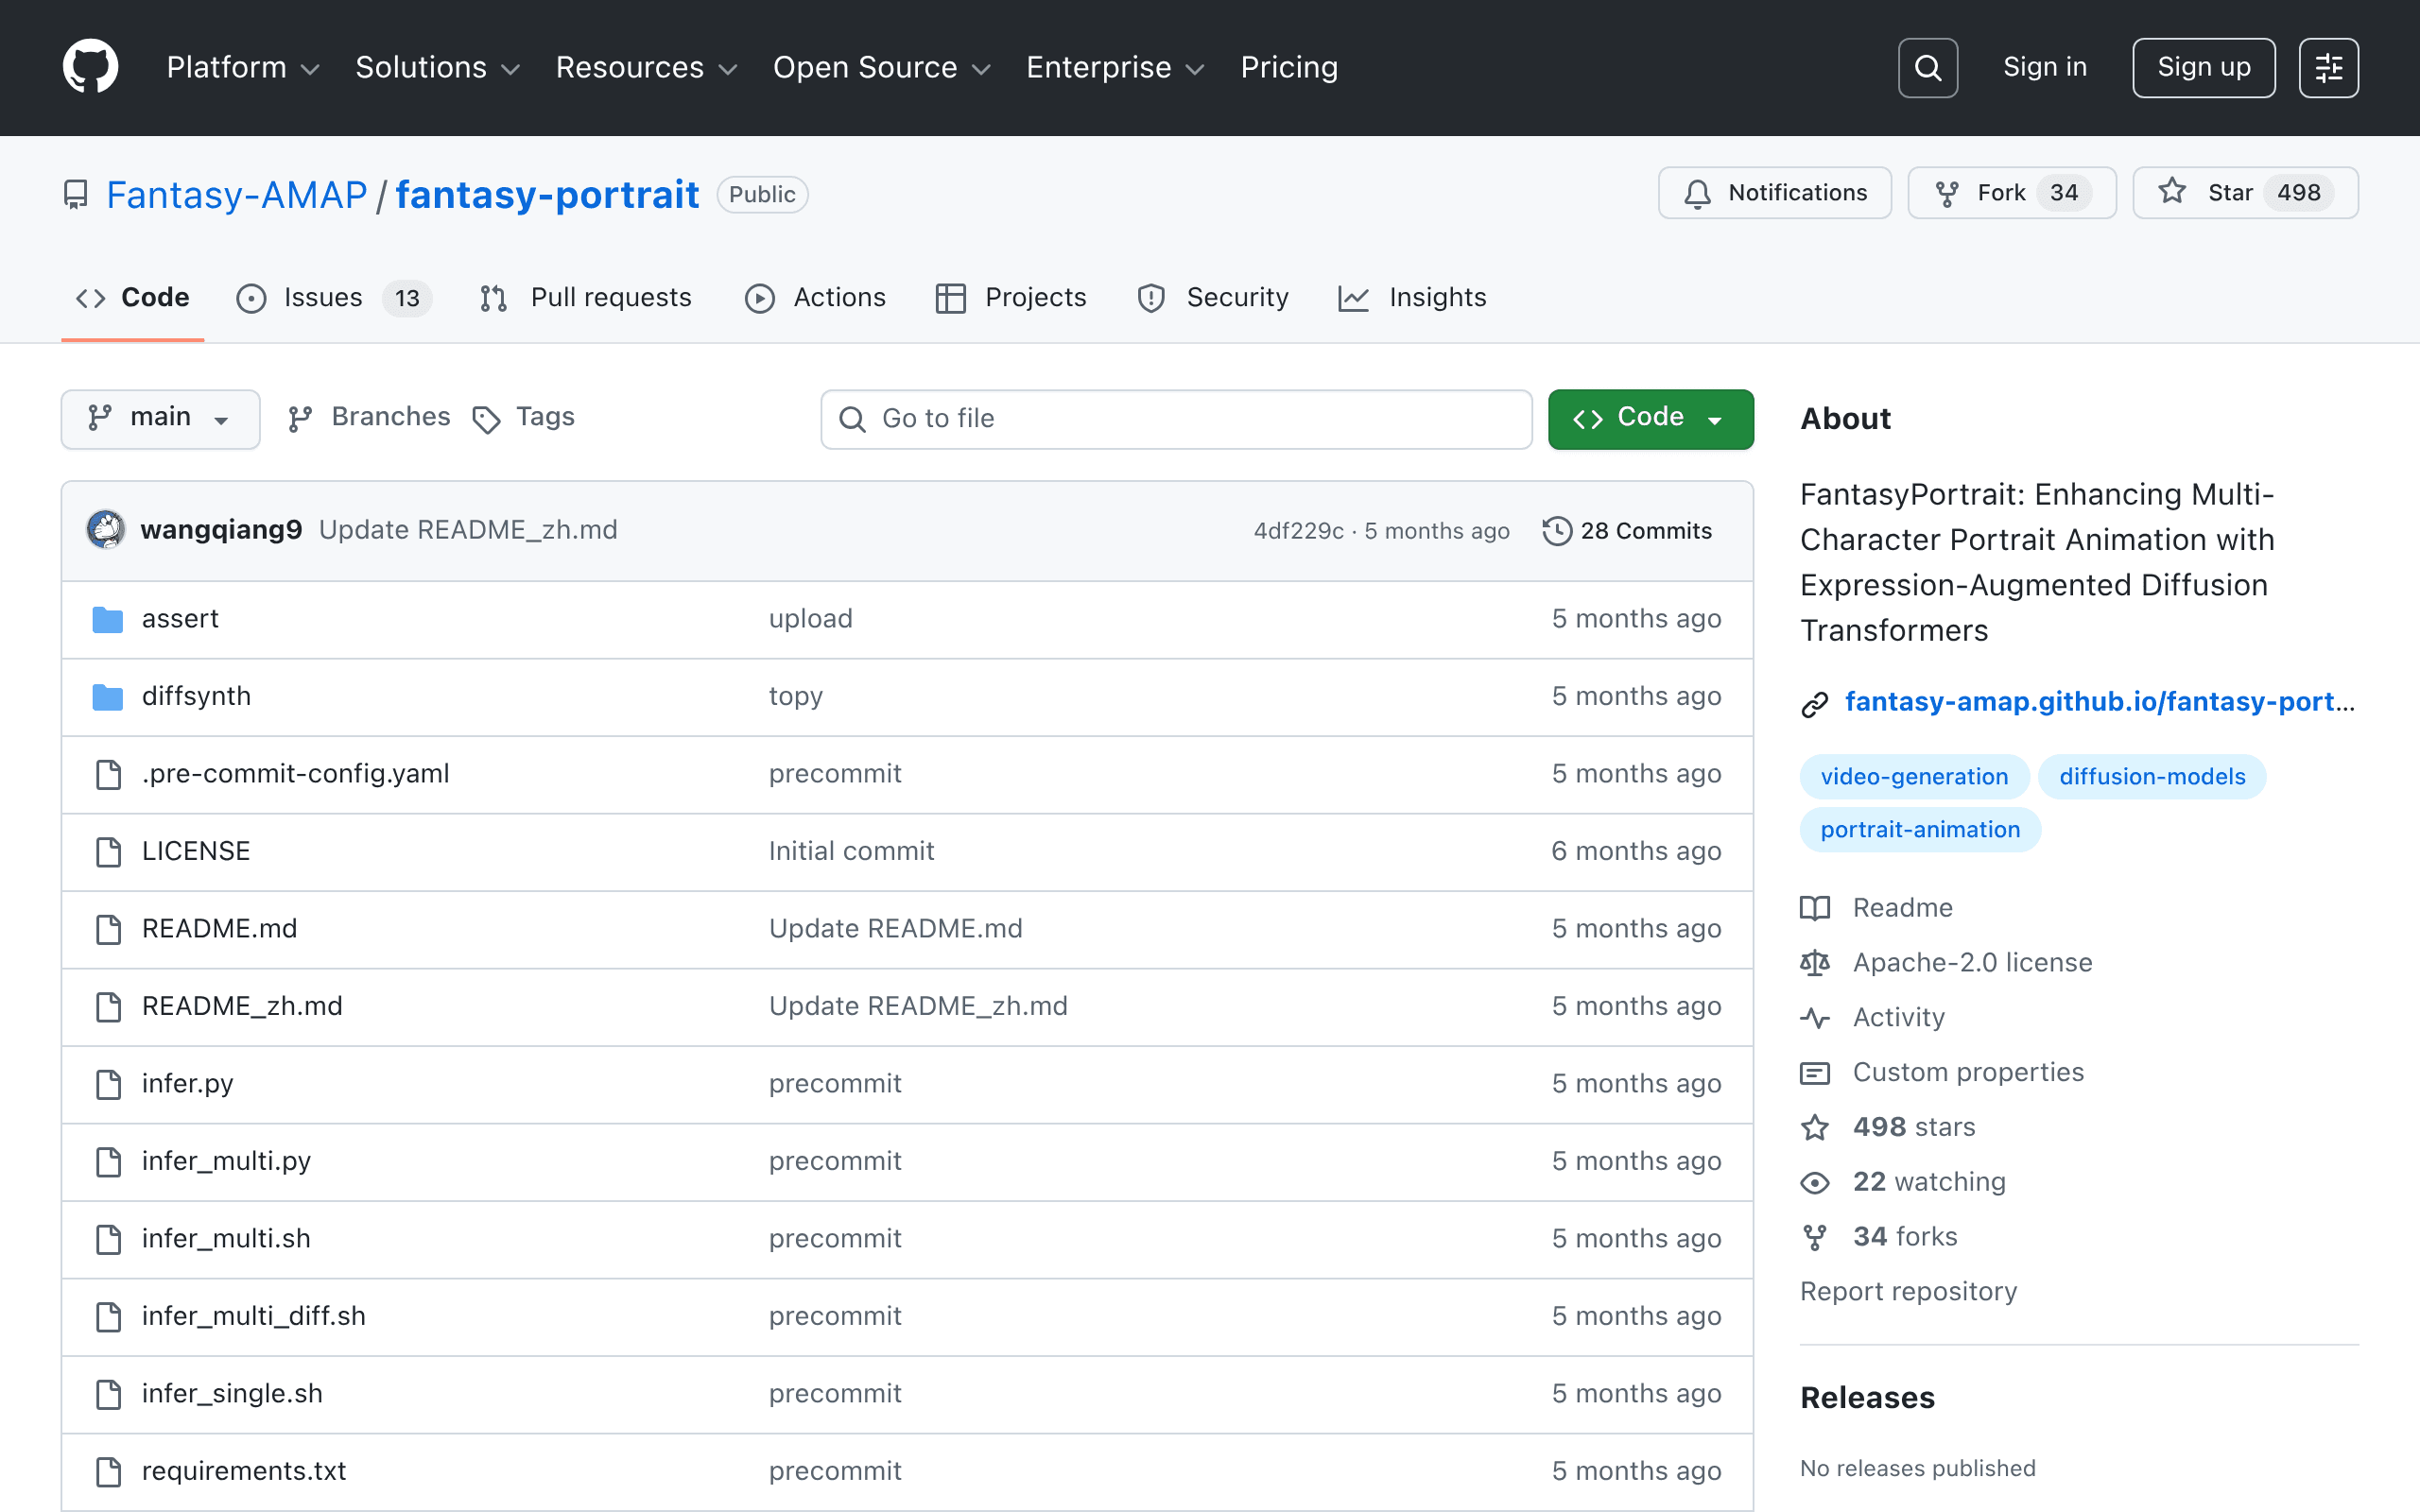The width and height of the screenshot is (2420, 1512).
Task: Open the infer_multi.py file
Action: [x=226, y=1161]
